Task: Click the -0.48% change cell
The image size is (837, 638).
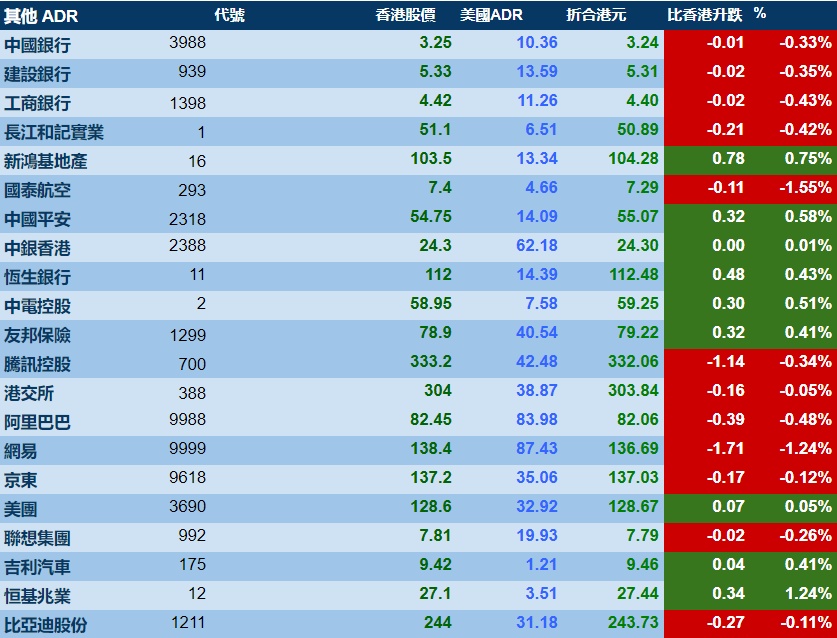Action: pyautogui.click(x=806, y=419)
